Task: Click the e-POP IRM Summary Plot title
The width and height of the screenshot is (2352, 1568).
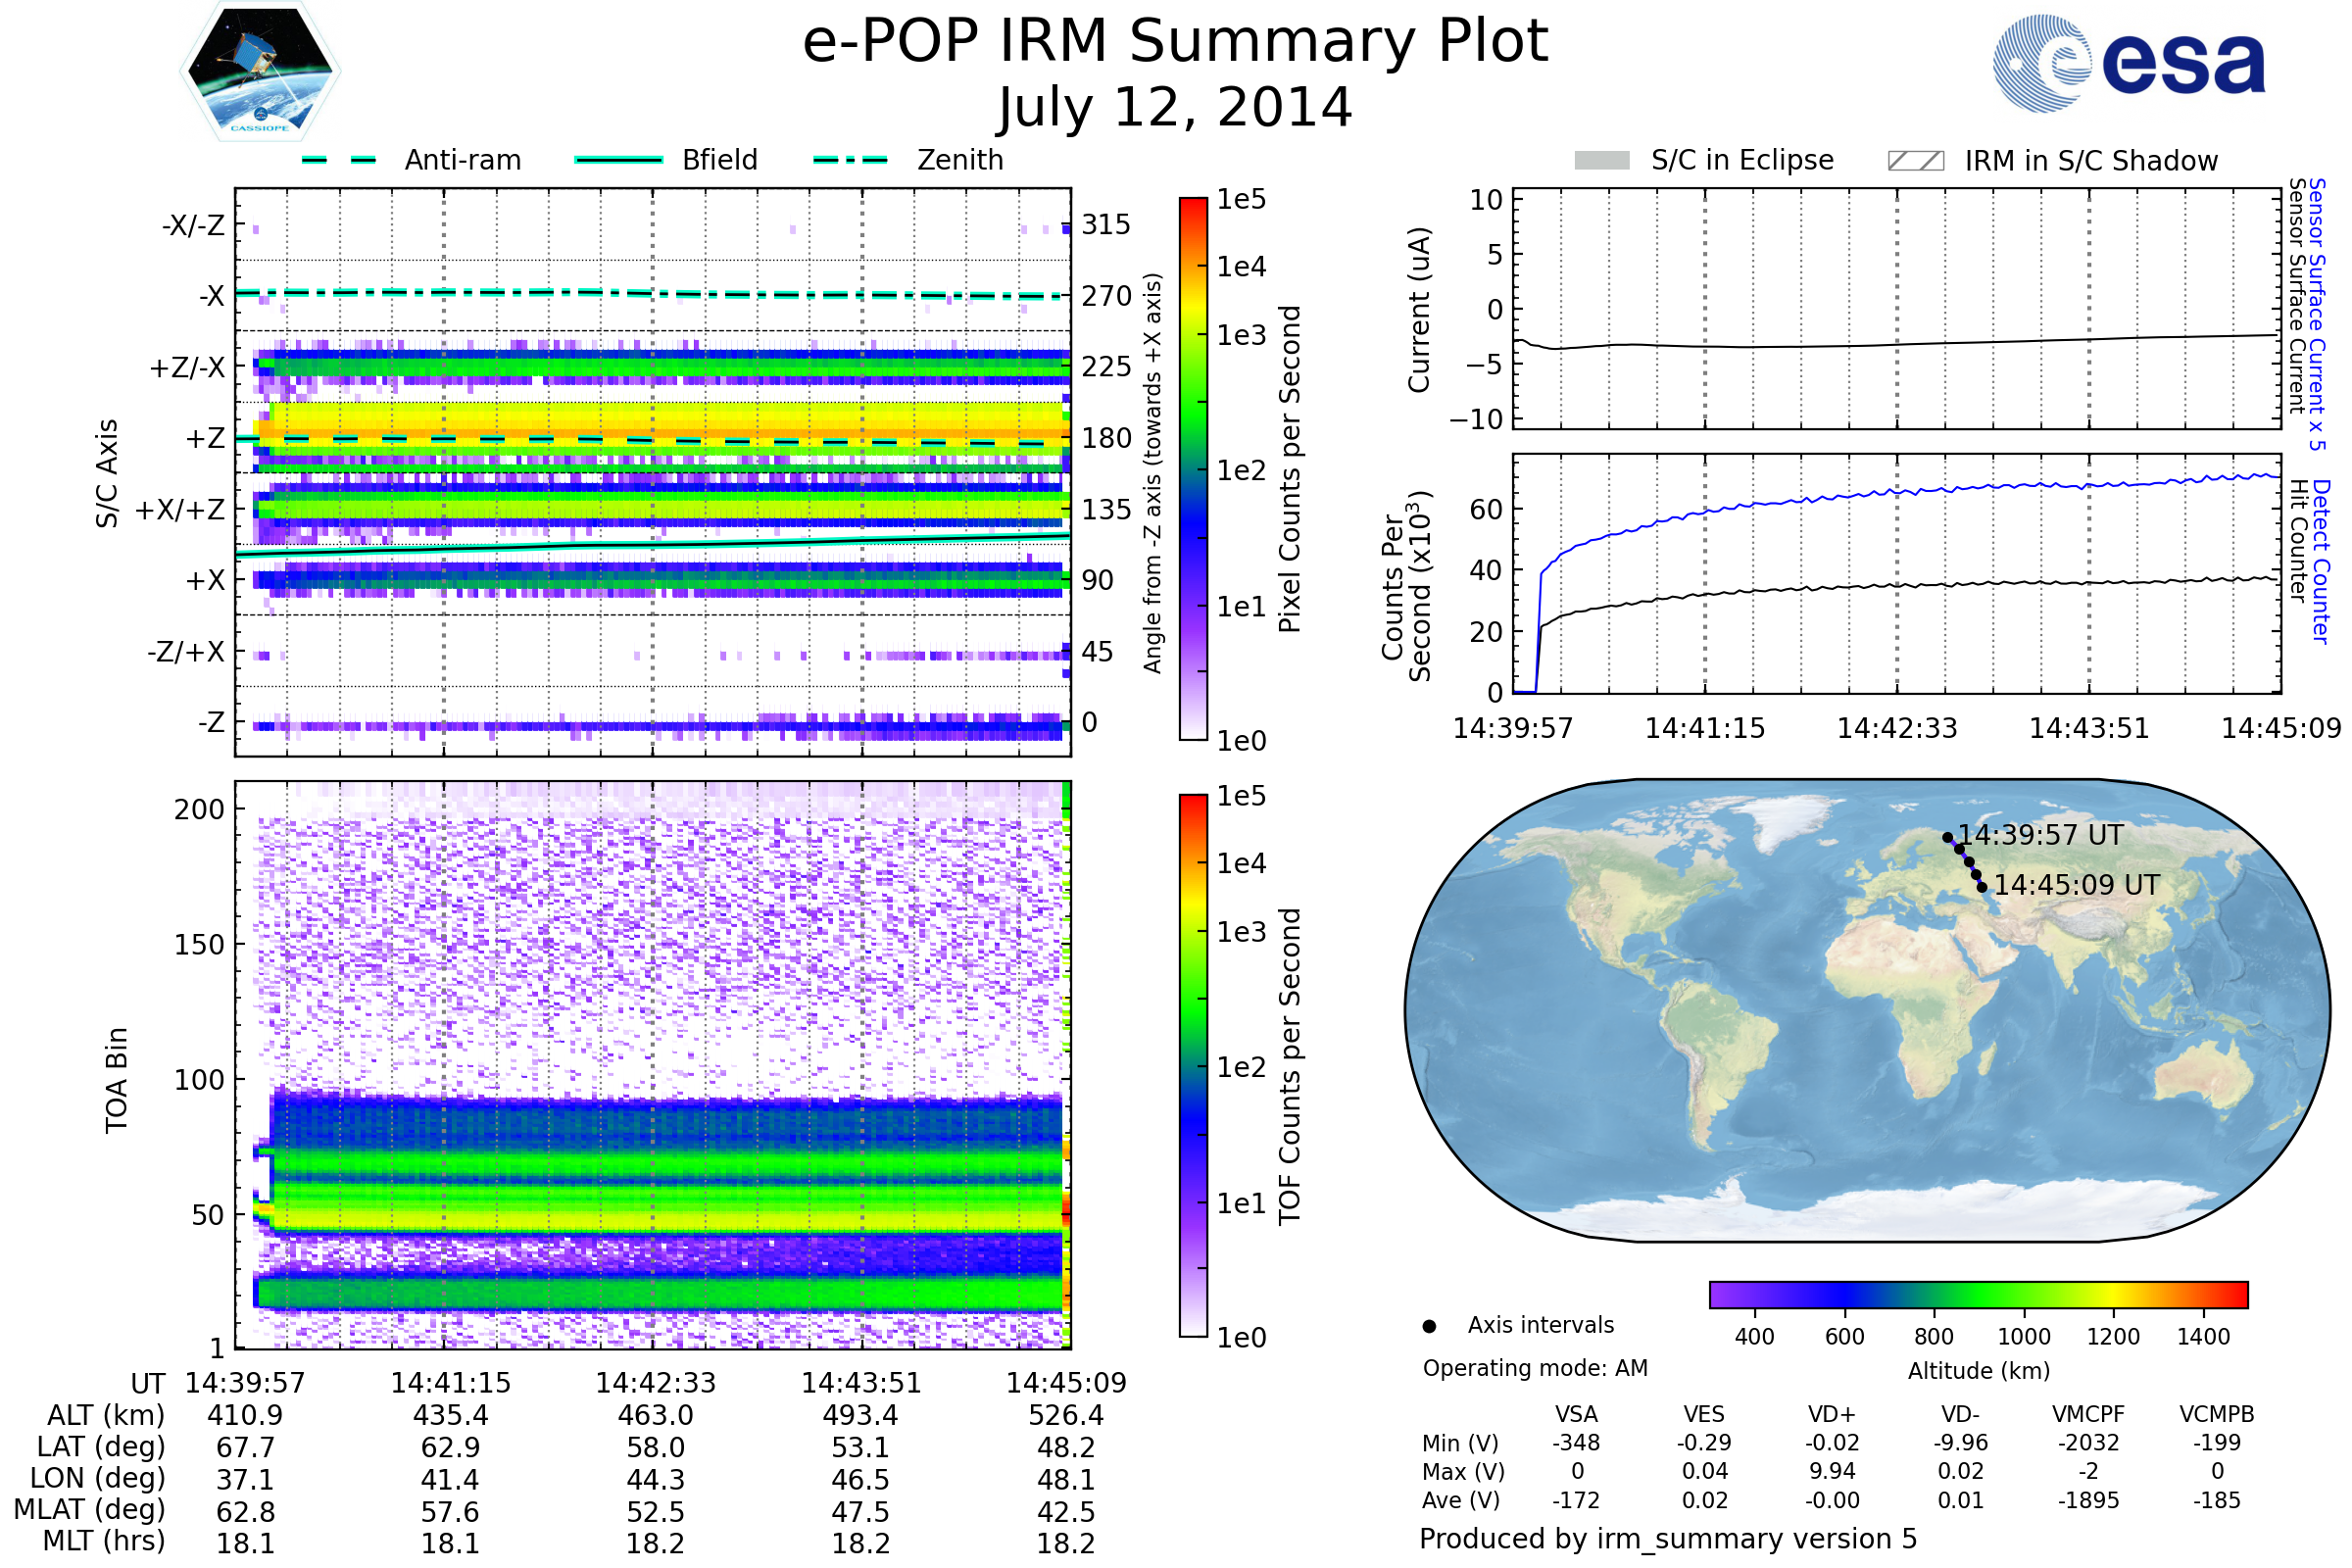Action: (x=1175, y=42)
